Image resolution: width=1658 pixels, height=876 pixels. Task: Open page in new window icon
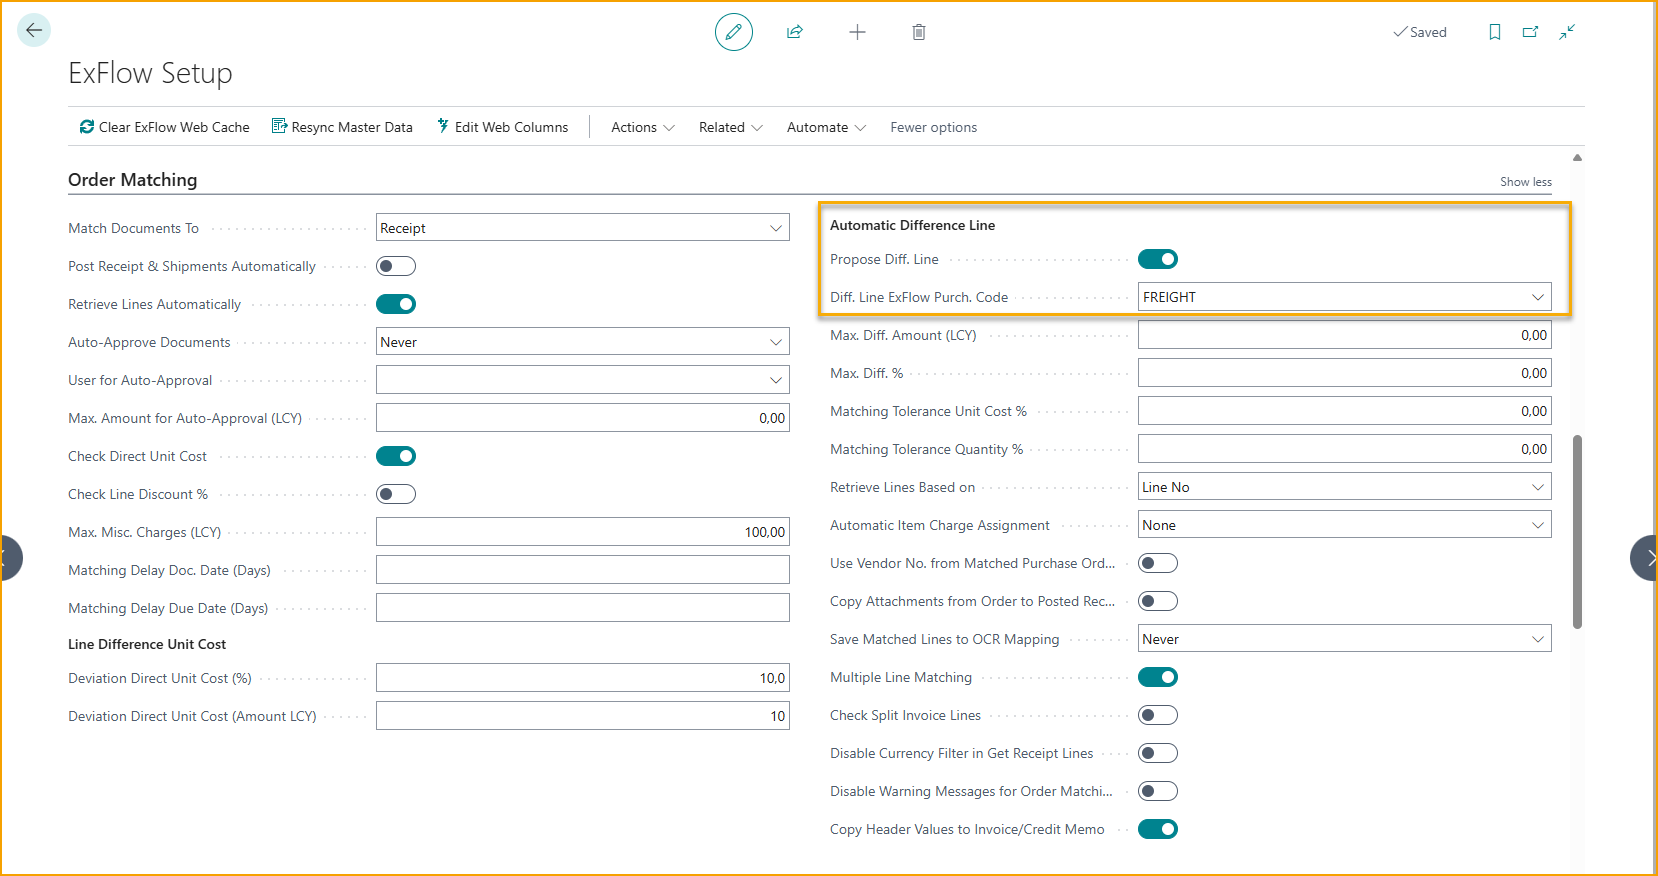(x=1530, y=32)
